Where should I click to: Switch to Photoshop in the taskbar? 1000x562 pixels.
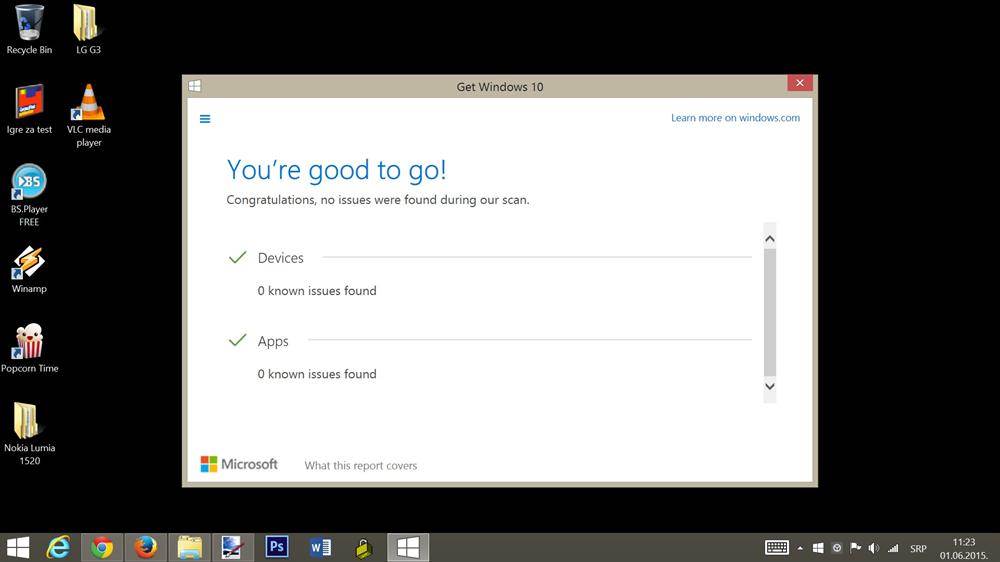[x=277, y=547]
